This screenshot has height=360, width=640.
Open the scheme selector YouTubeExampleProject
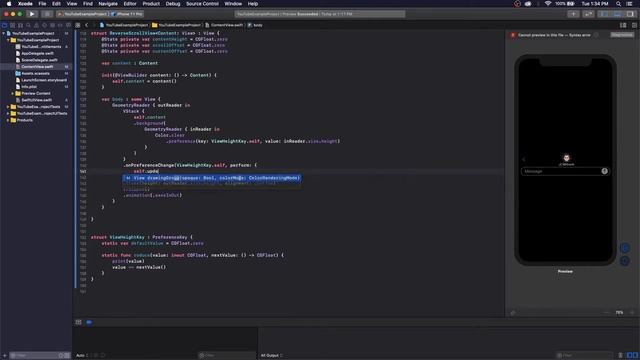click(83, 14)
